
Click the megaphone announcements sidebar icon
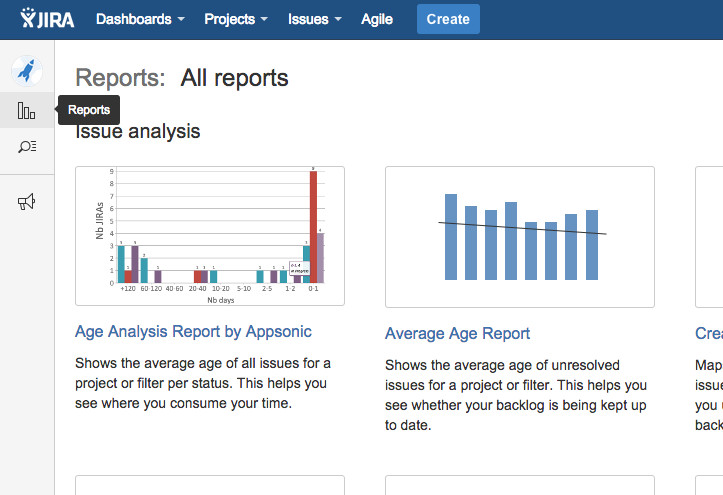pyautogui.click(x=26, y=202)
